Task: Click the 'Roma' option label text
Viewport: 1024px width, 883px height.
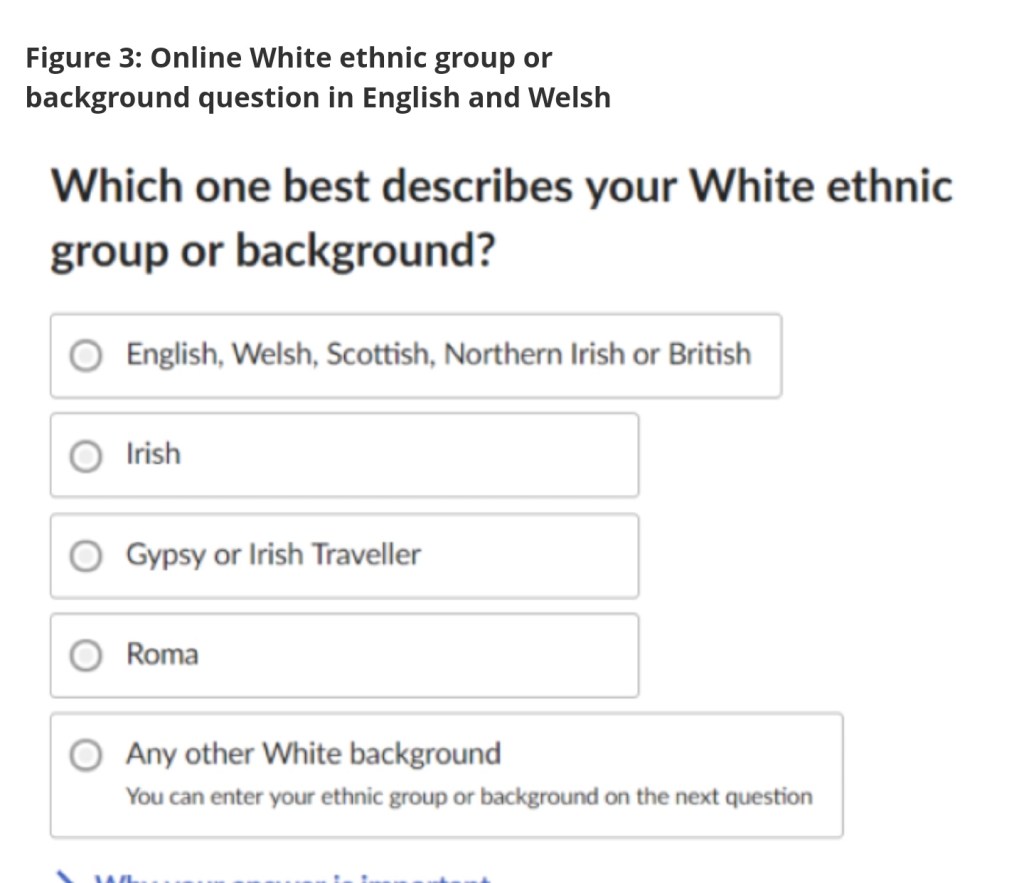Action: tap(162, 655)
